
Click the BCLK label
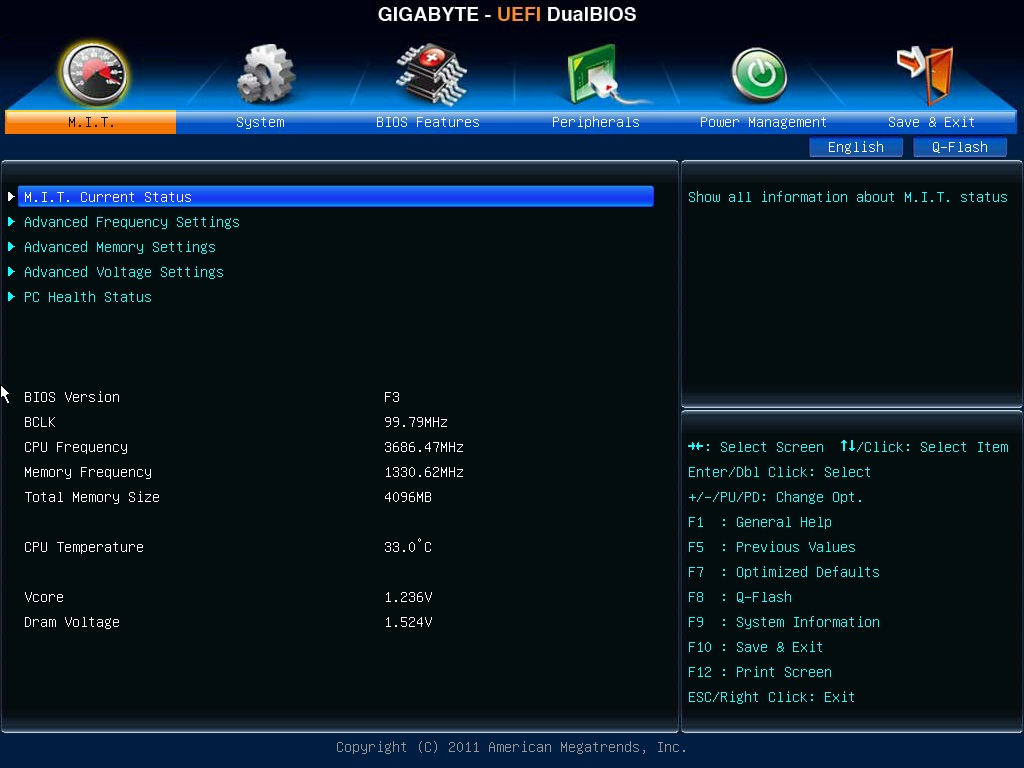[x=40, y=423]
